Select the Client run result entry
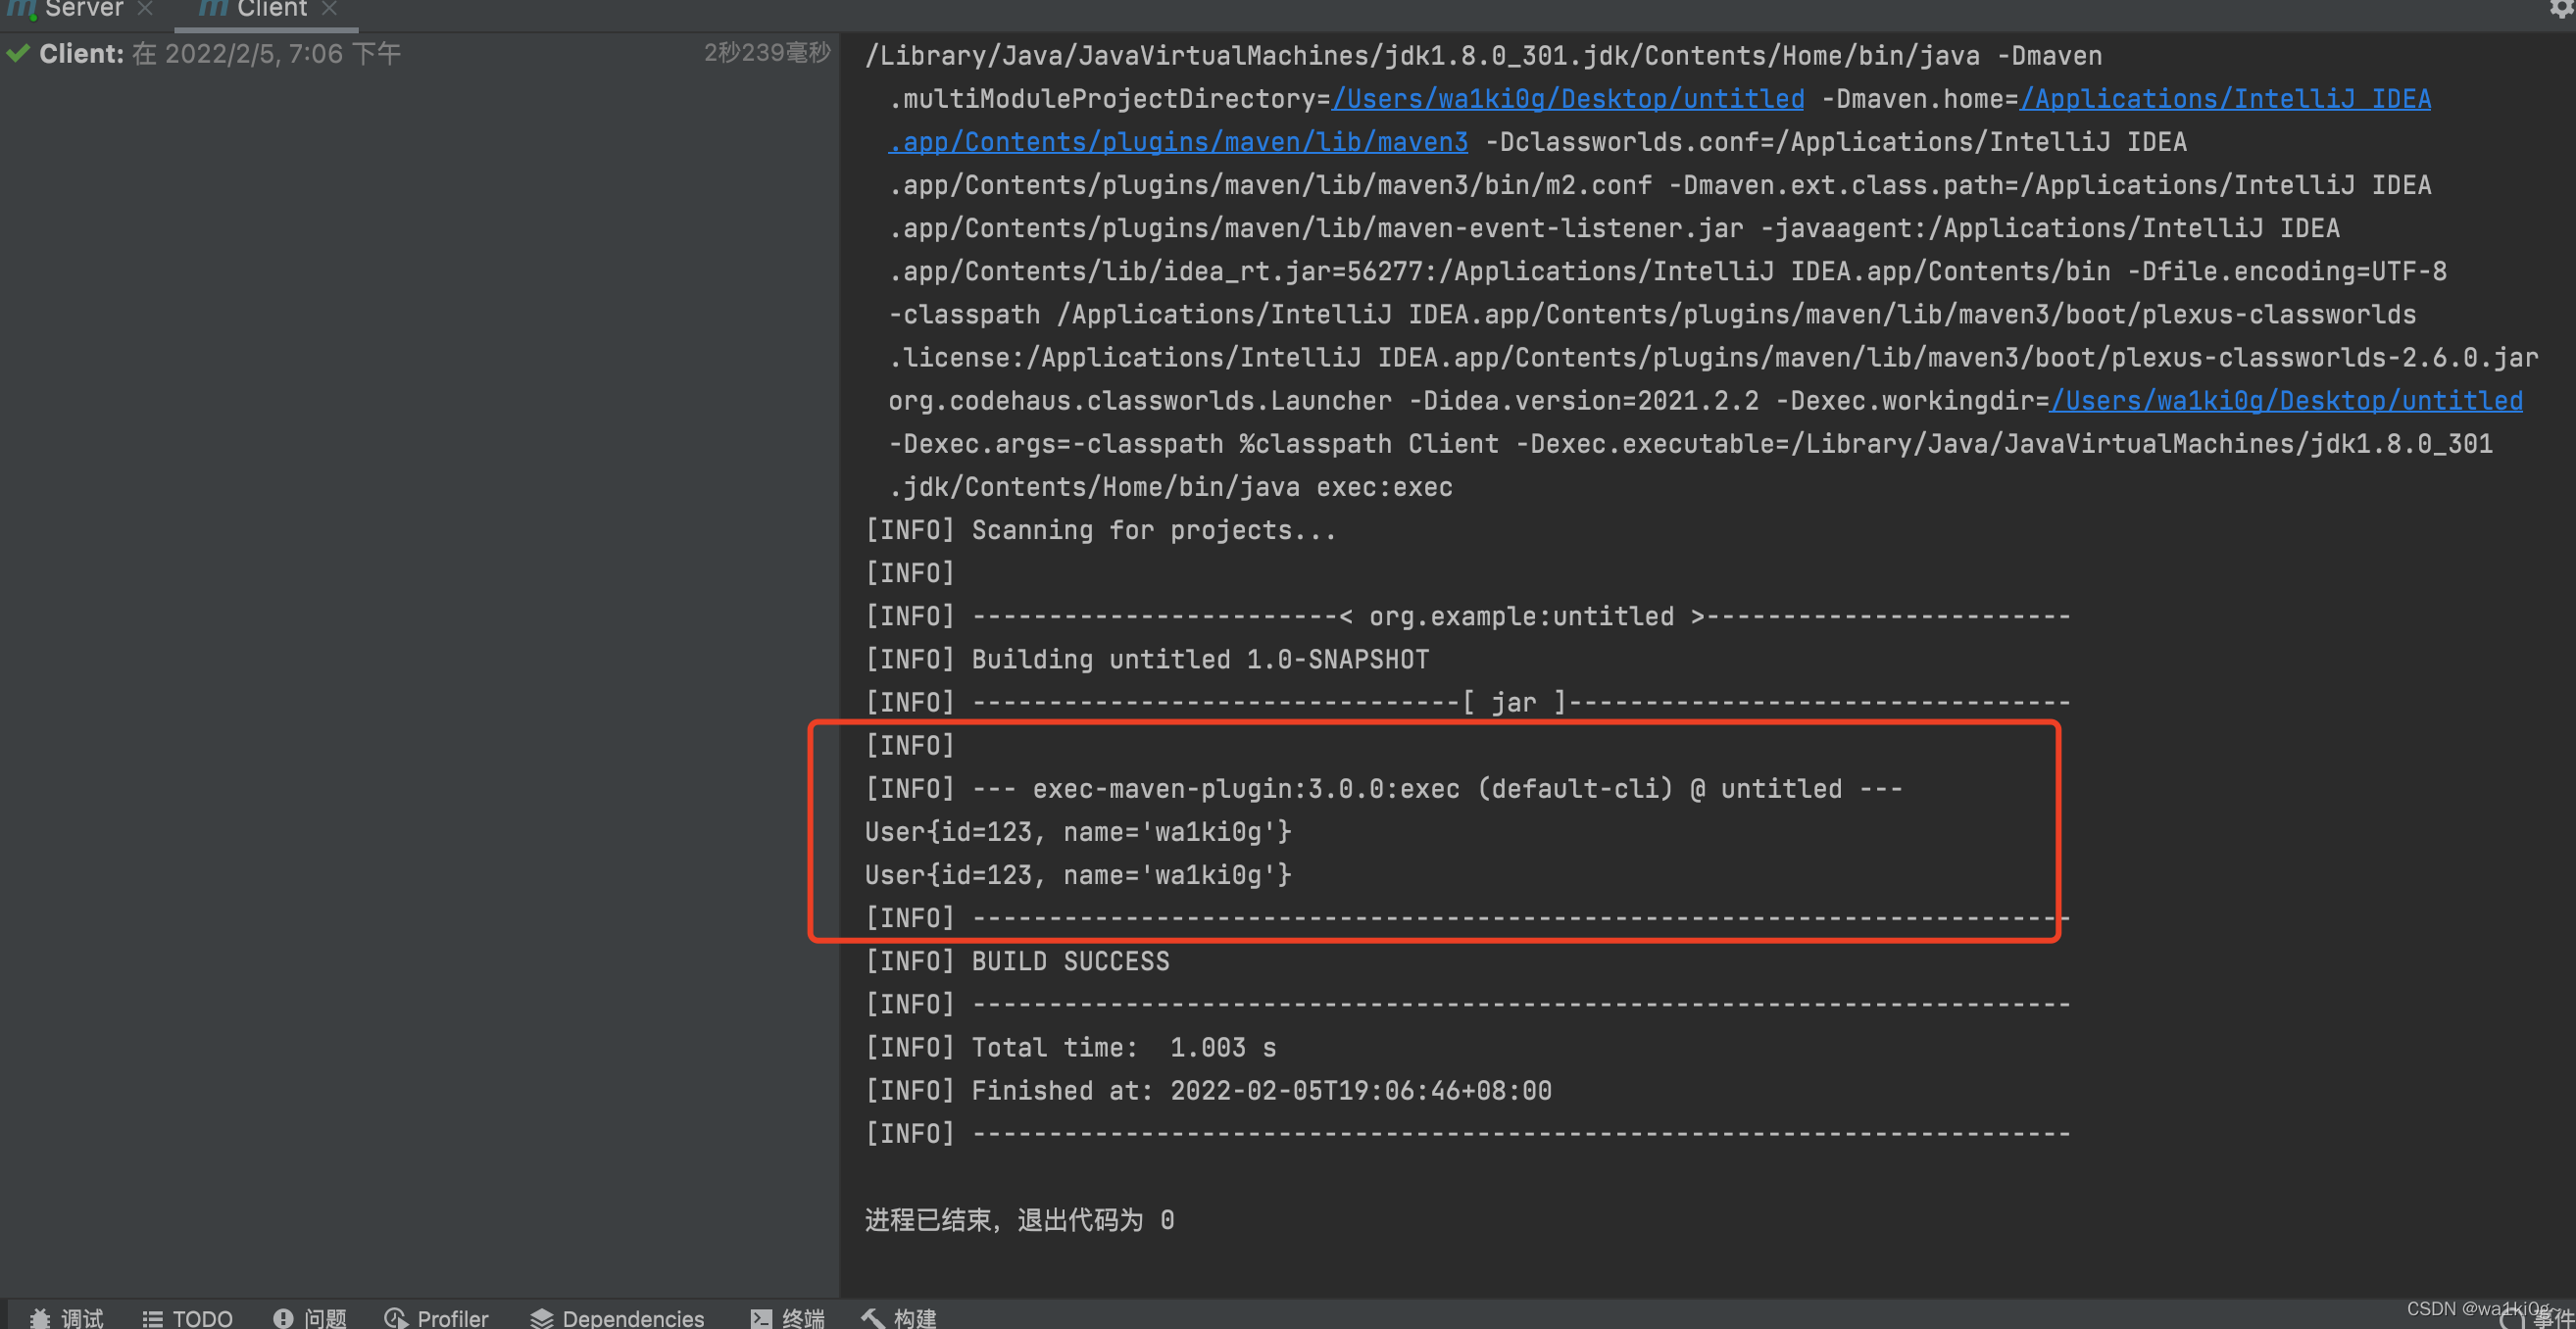Viewport: 2576px width, 1329px height. click(419, 54)
